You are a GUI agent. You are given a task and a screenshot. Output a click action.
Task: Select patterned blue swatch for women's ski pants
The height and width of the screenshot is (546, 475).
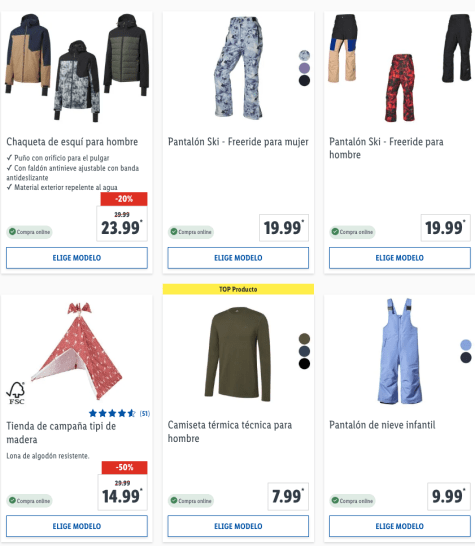pyautogui.click(x=304, y=55)
